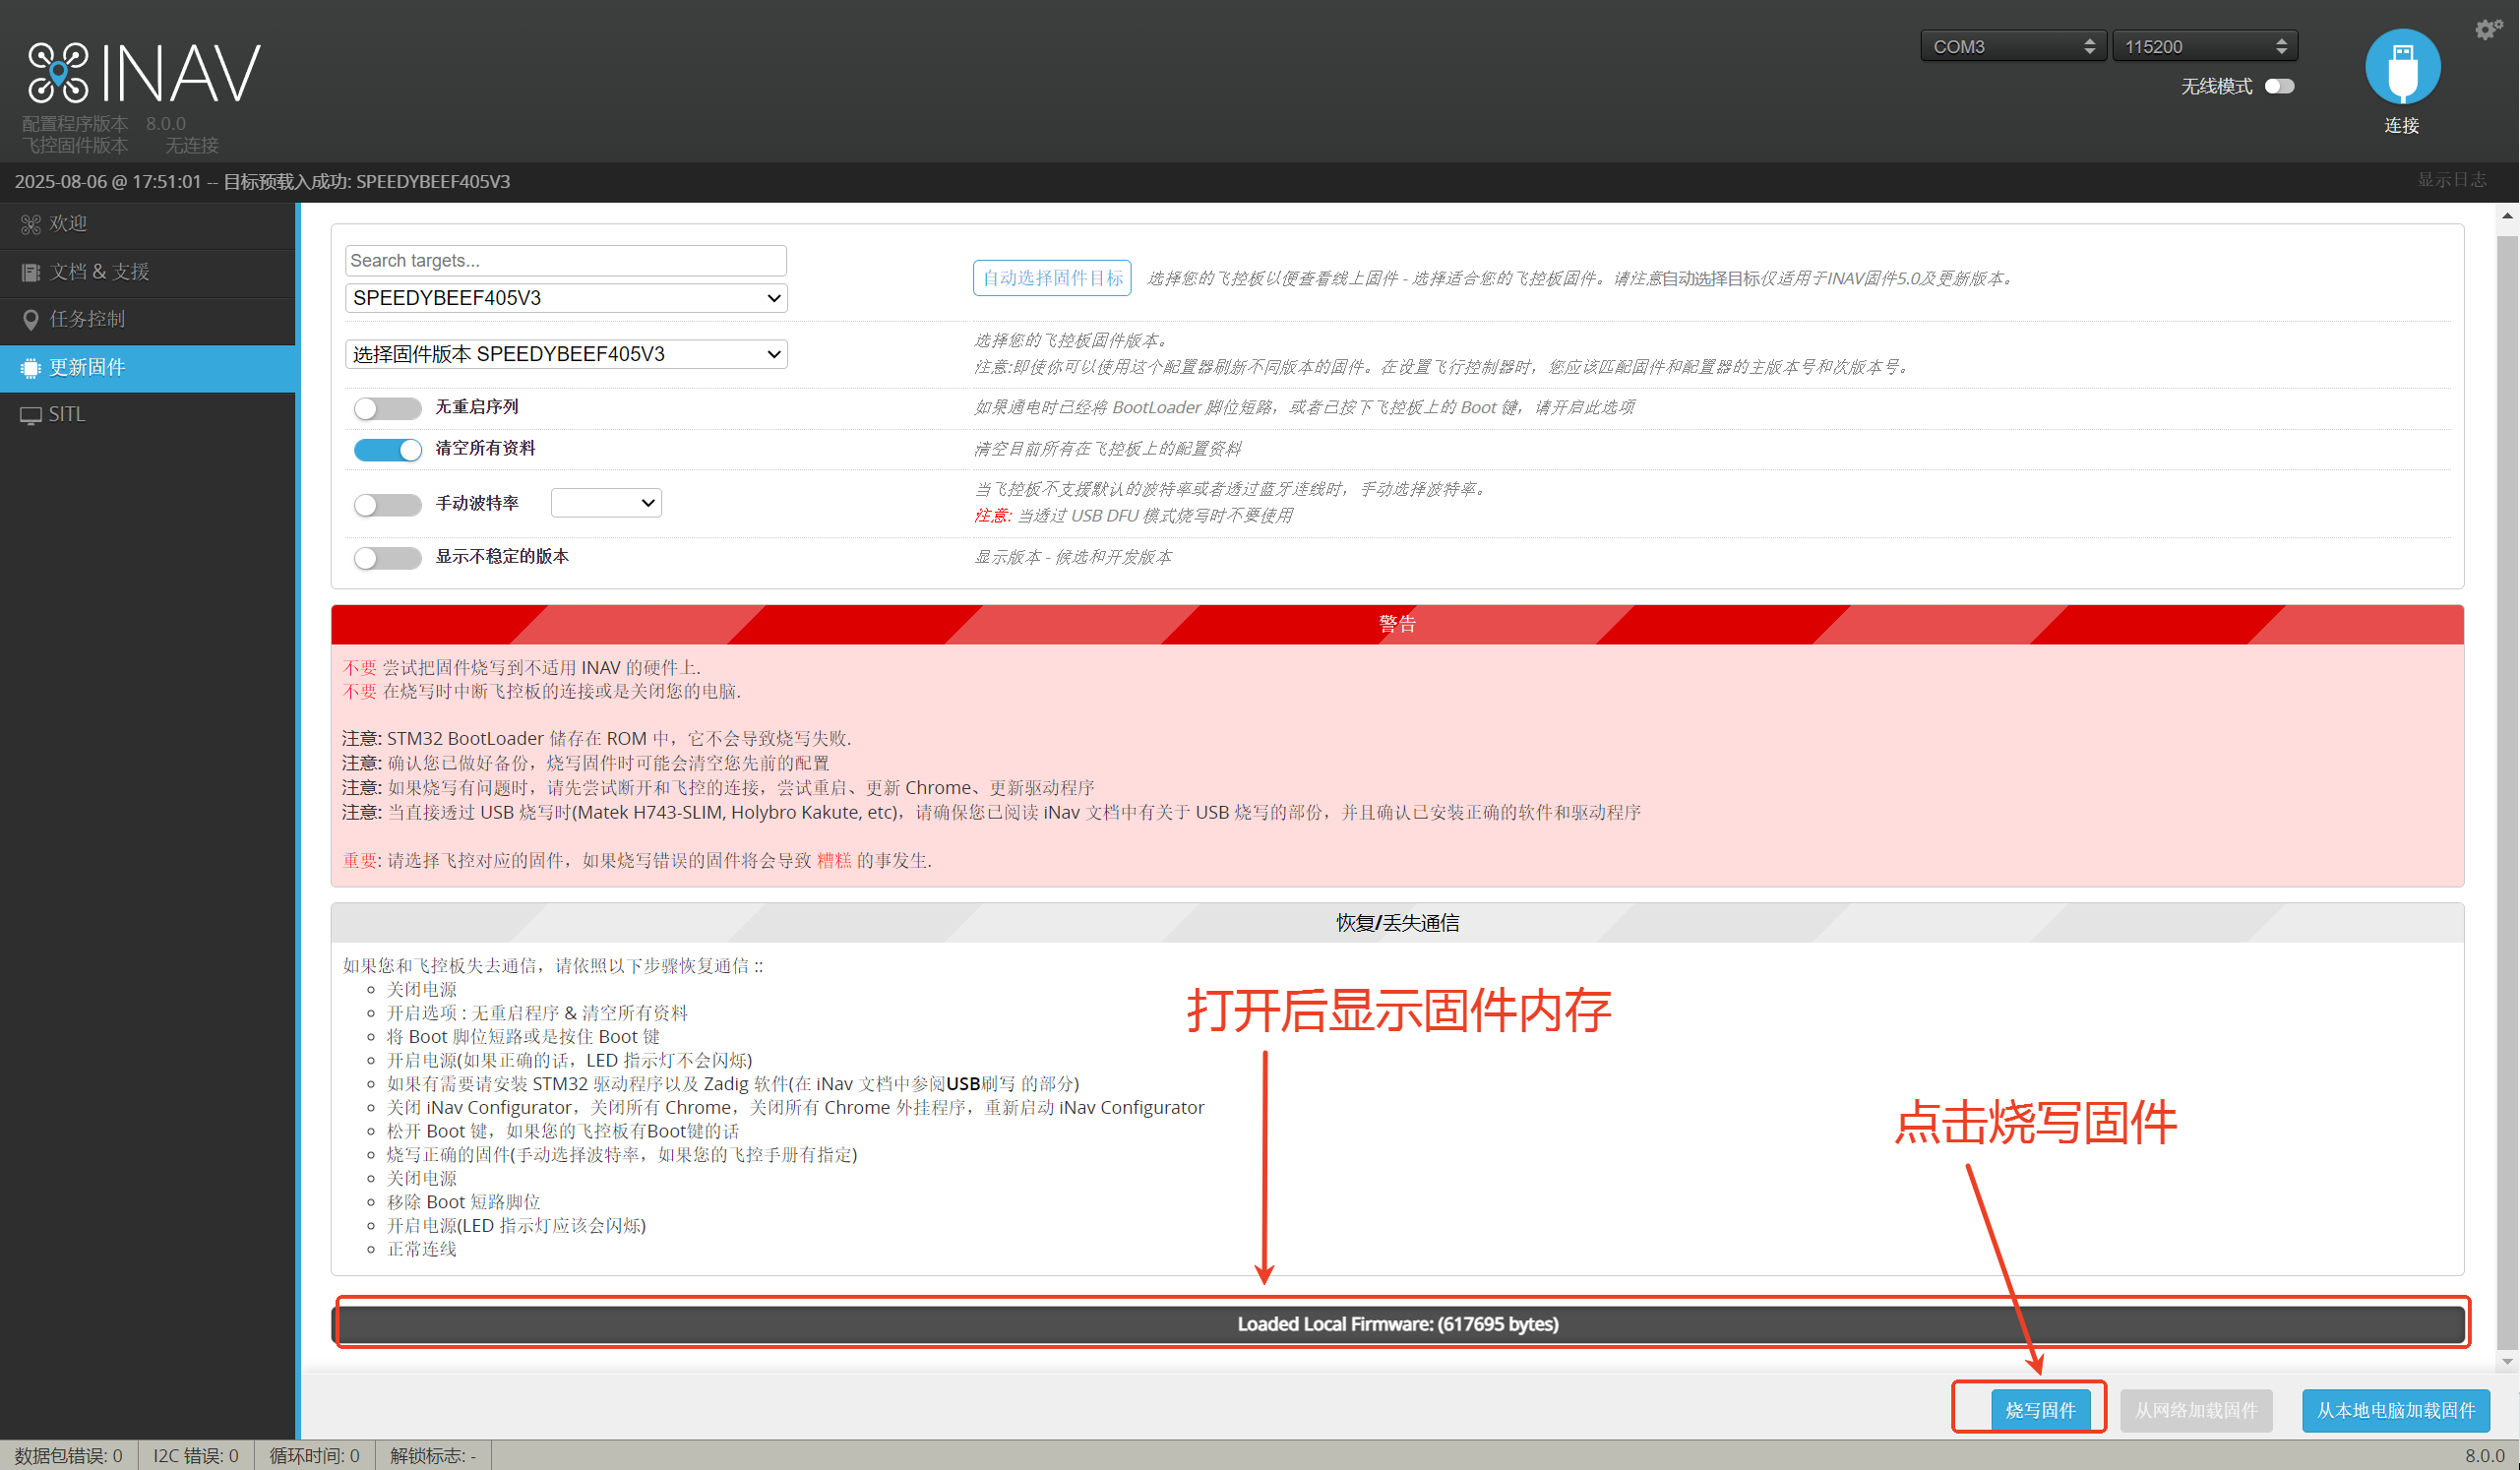Open 文档 & 支援 documentation sidebar item

pos(99,272)
